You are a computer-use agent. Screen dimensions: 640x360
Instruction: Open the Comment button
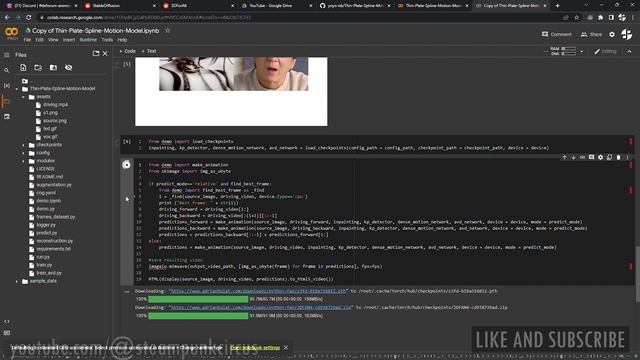[557, 34]
